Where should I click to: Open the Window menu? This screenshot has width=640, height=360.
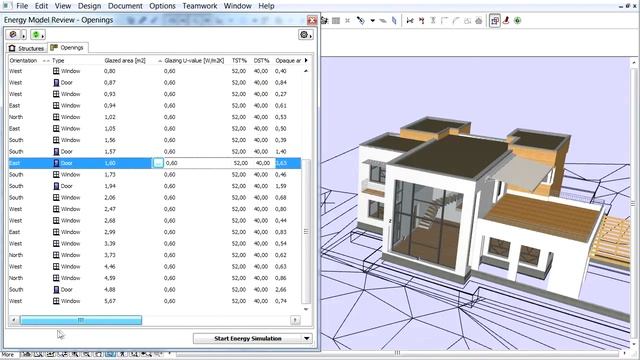pyautogui.click(x=238, y=6)
